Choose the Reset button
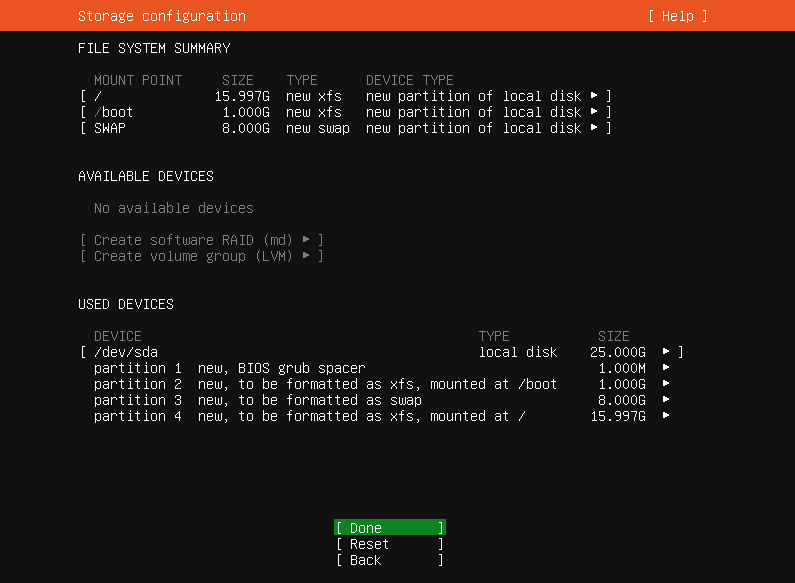Screen dimensions: 795x583 click(x=389, y=544)
